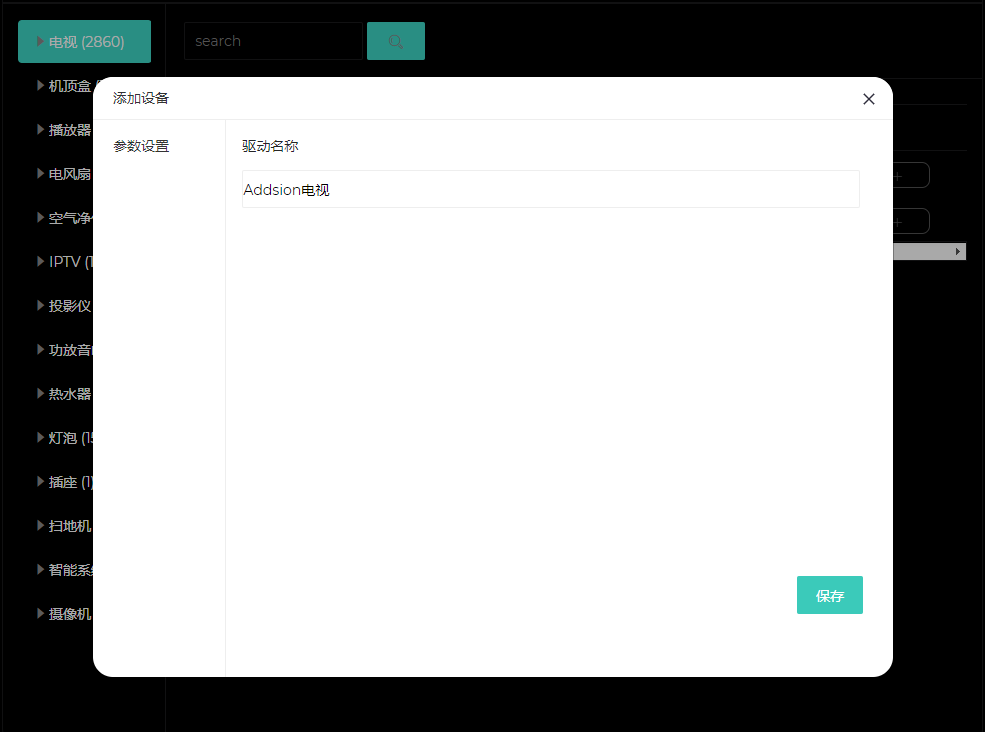Screen dimensions: 985x732
Task: Focus the search input box
Action: click(273, 41)
